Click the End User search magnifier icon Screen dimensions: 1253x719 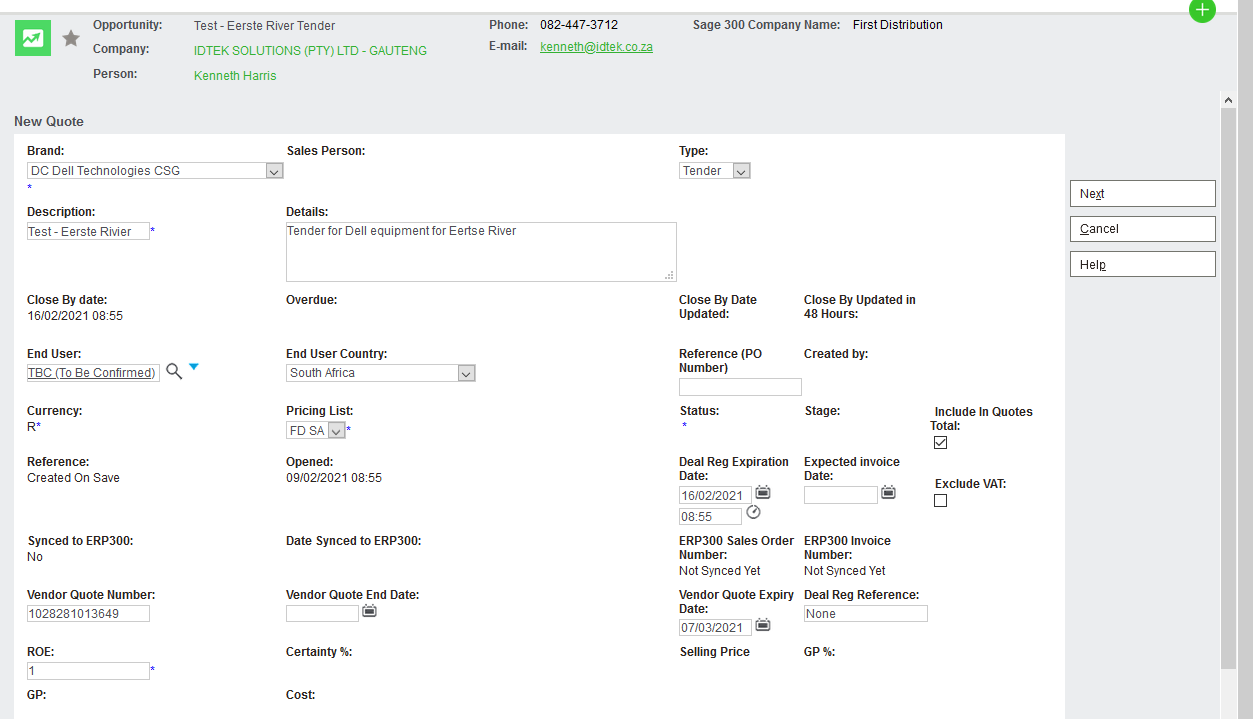coord(174,371)
